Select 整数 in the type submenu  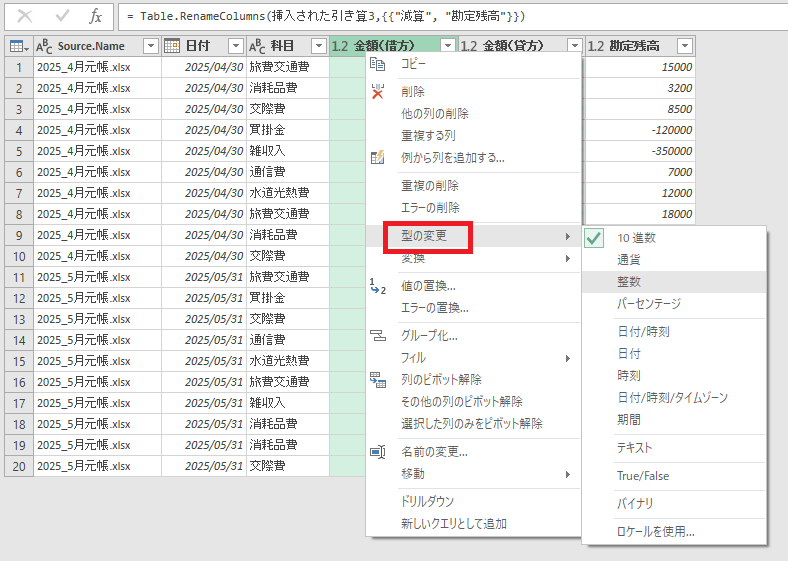tap(629, 281)
